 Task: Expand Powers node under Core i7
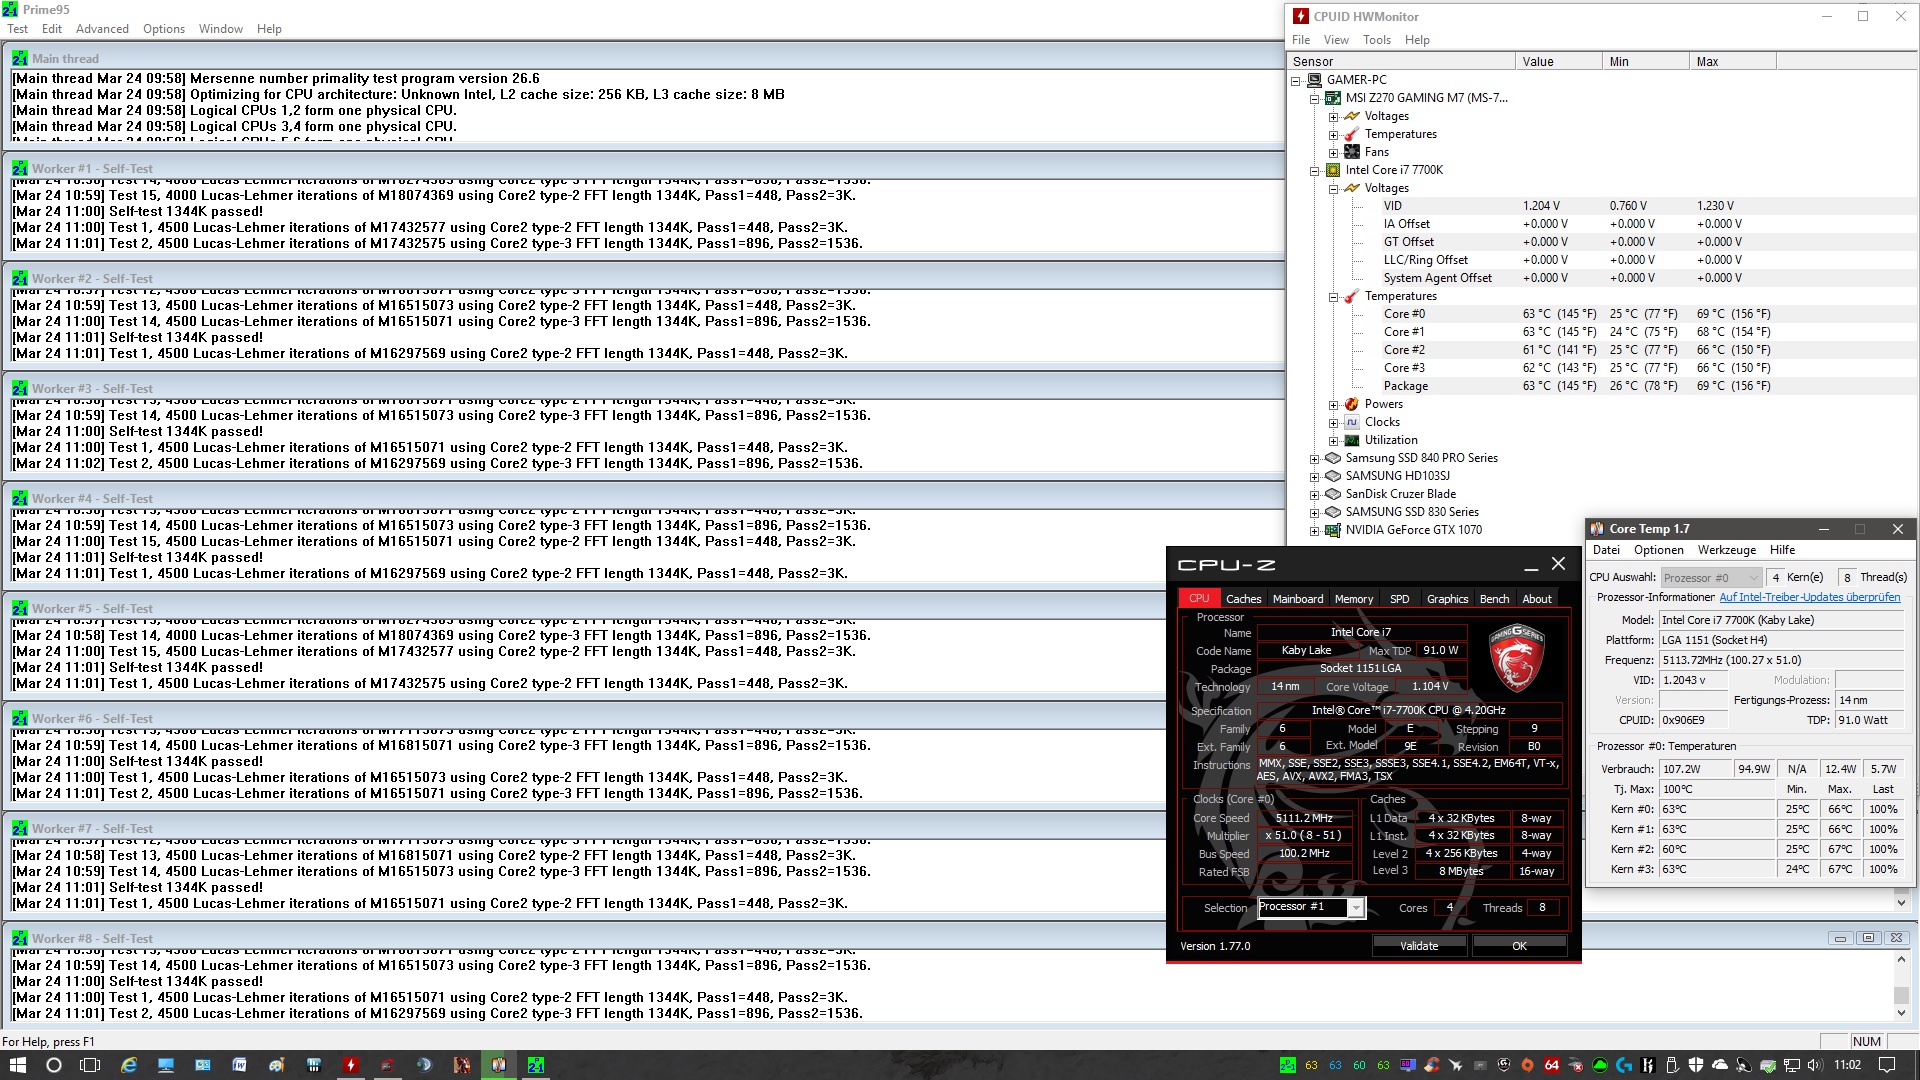pos(1333,405)
